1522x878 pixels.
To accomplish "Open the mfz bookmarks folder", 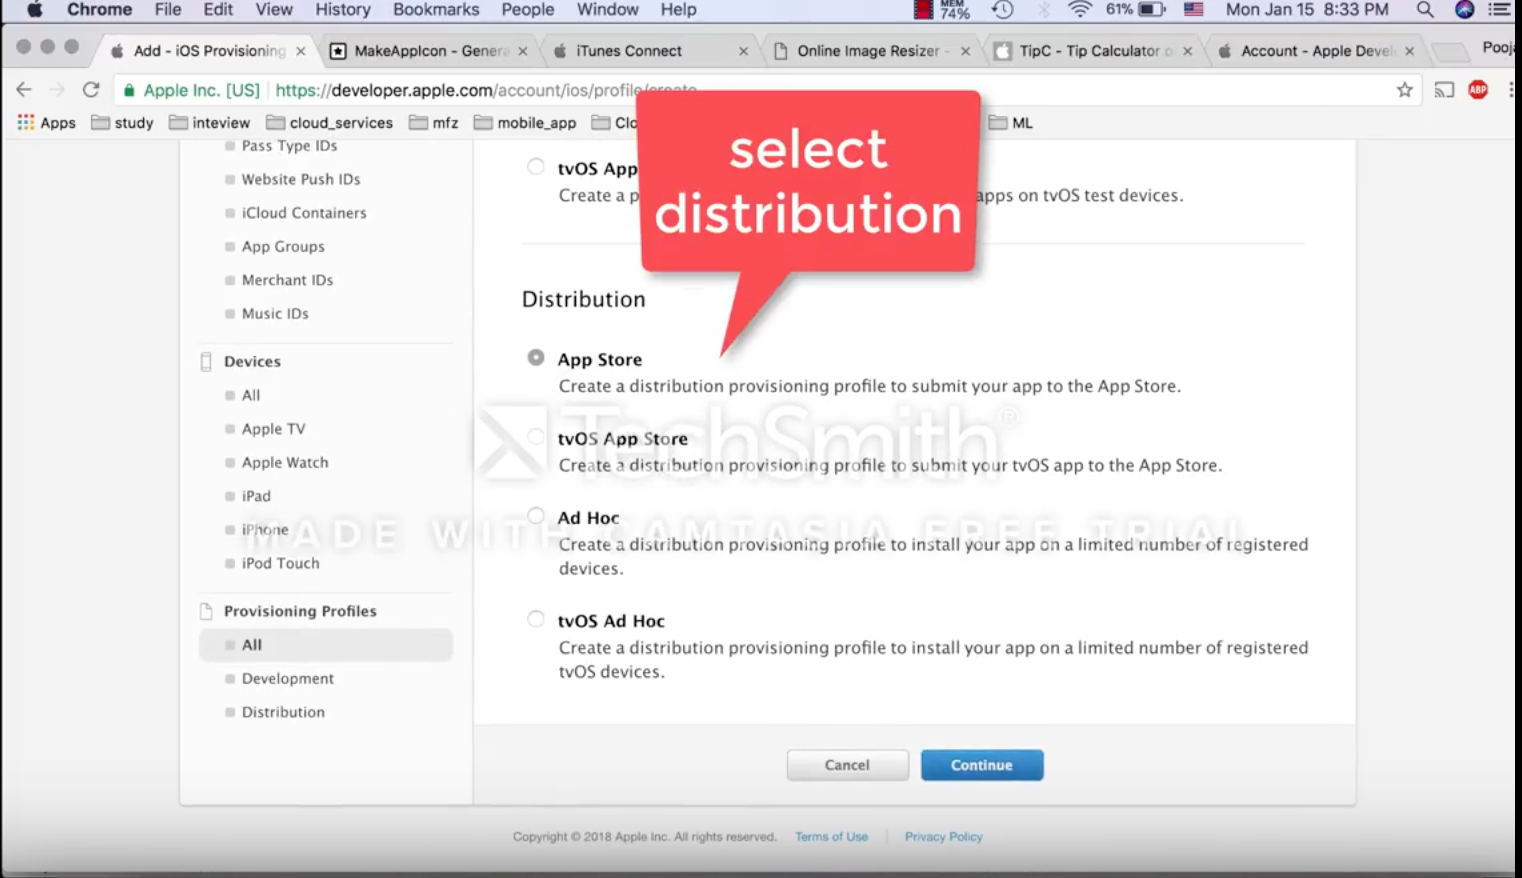I will (433, 122).
